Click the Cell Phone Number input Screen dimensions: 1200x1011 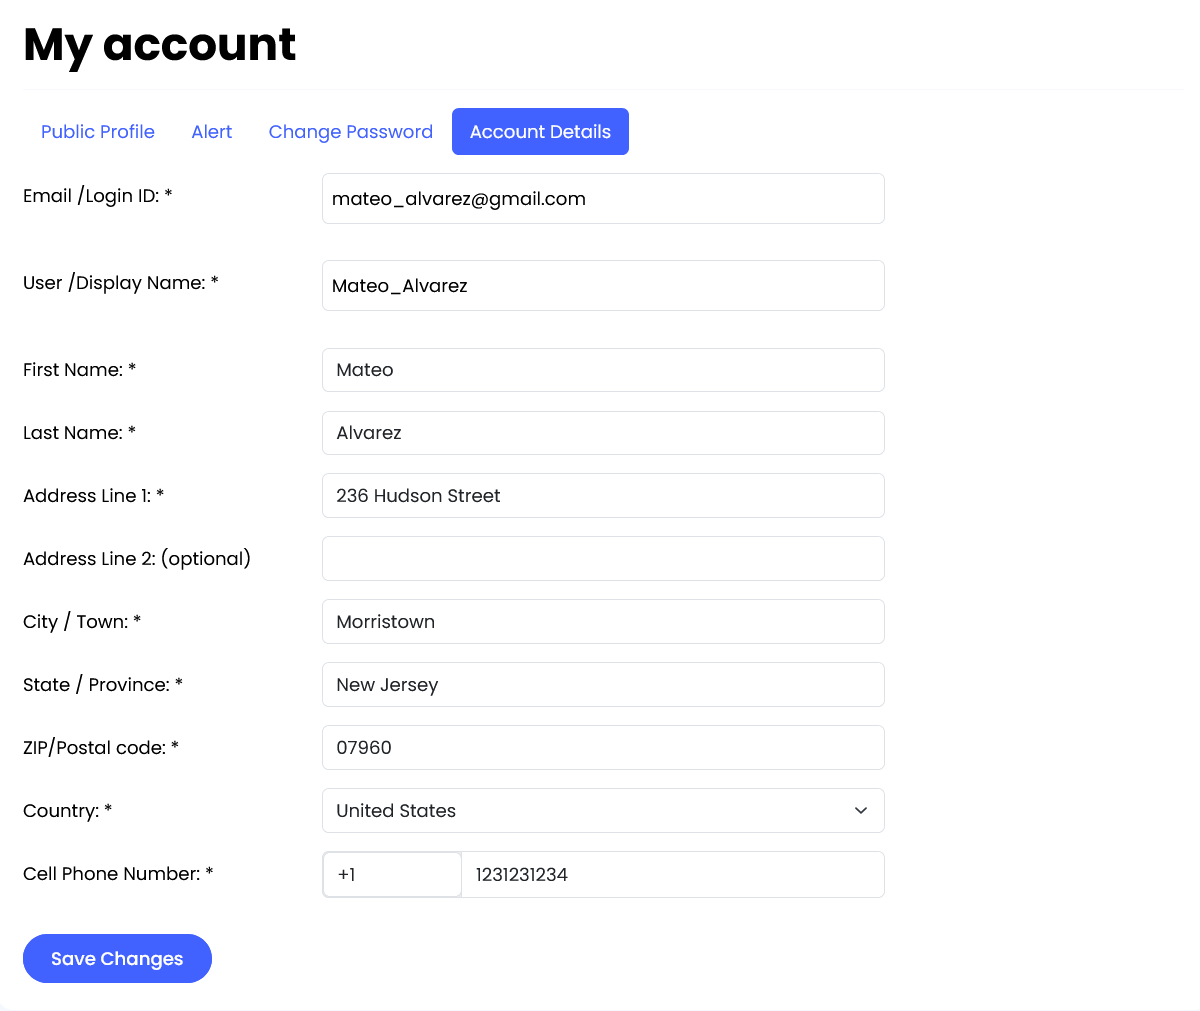(x=672, y=874)
